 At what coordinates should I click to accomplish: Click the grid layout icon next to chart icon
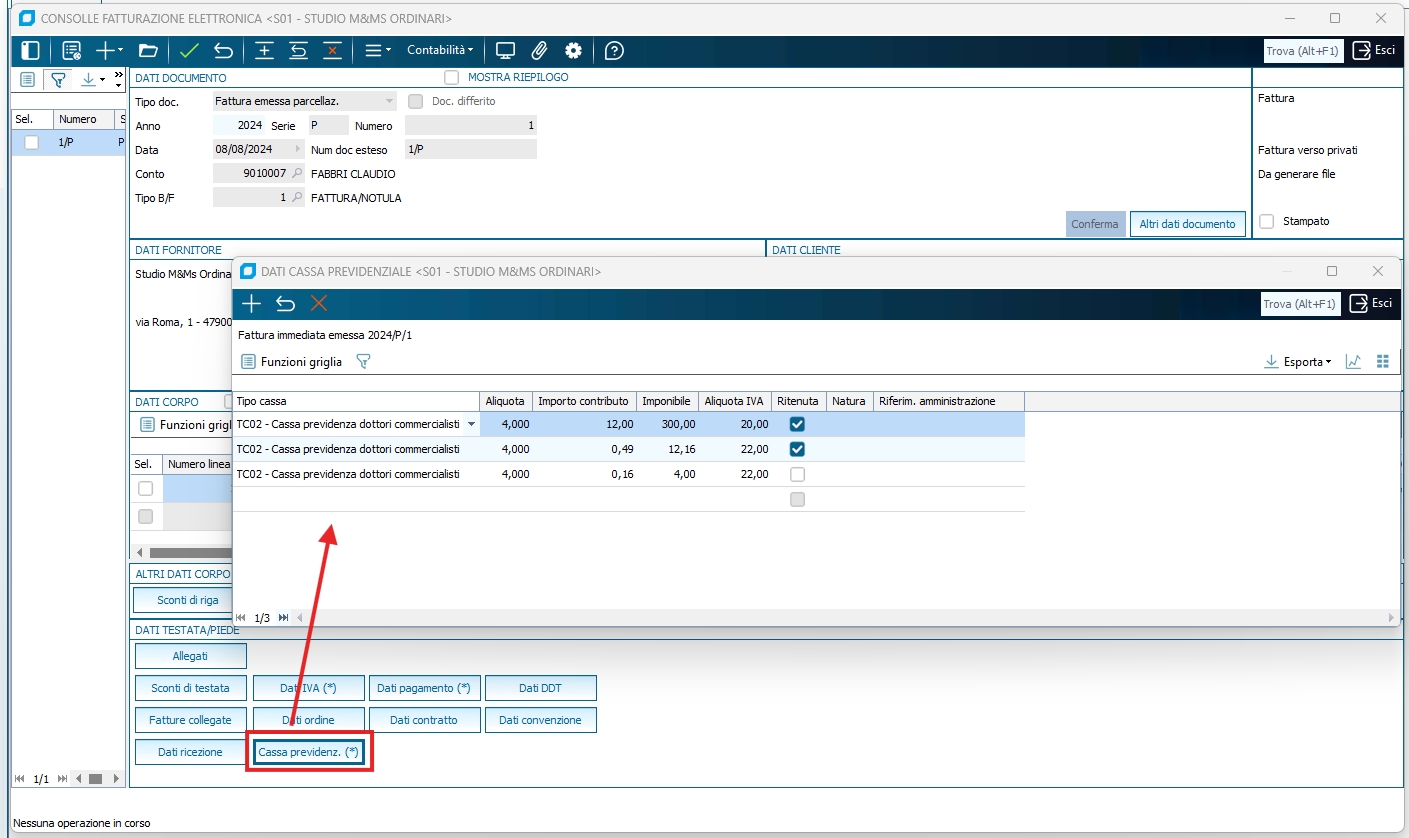[x=1384, y=362]
